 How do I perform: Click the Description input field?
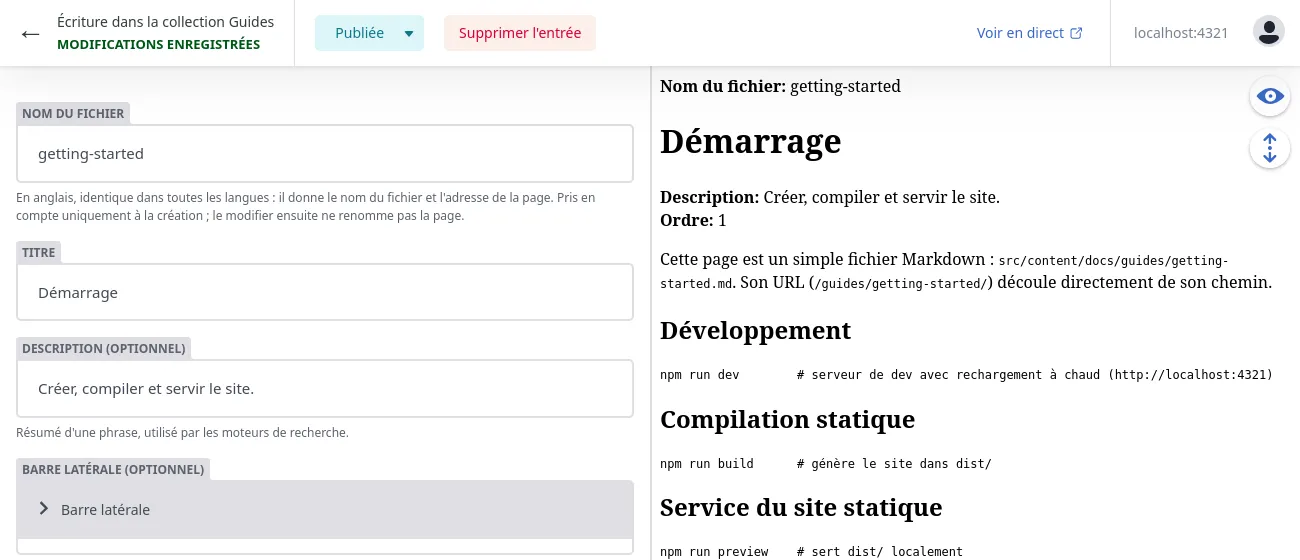325,388
